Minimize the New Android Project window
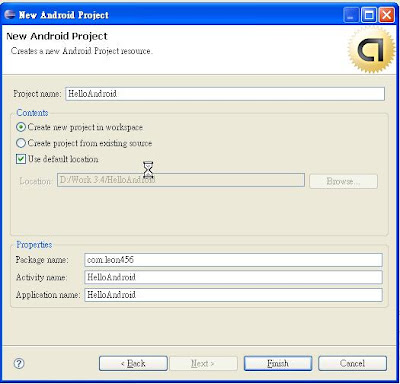The image size is (400, 384). (x=351, y=15)
